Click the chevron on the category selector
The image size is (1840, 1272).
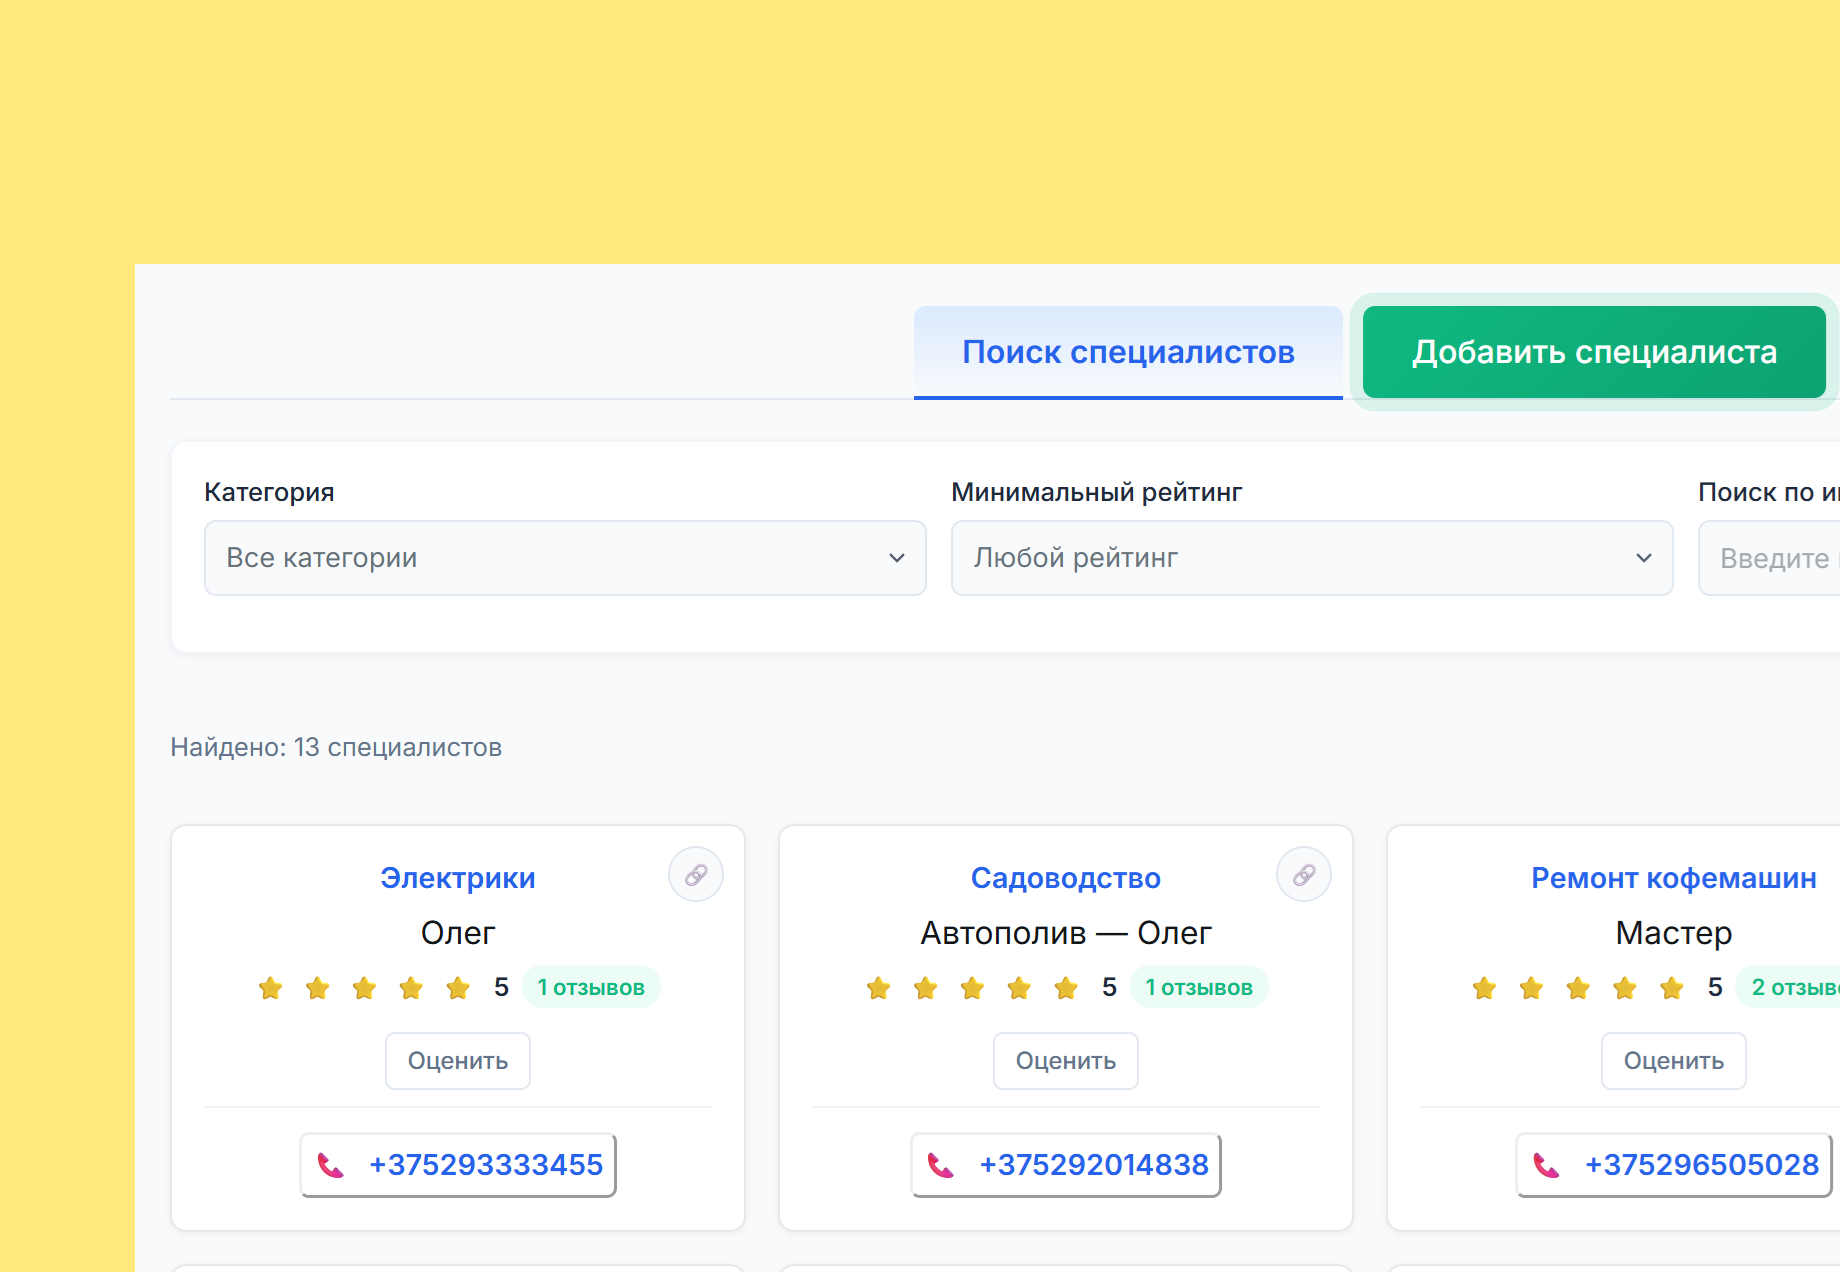[x=896, y=558]
